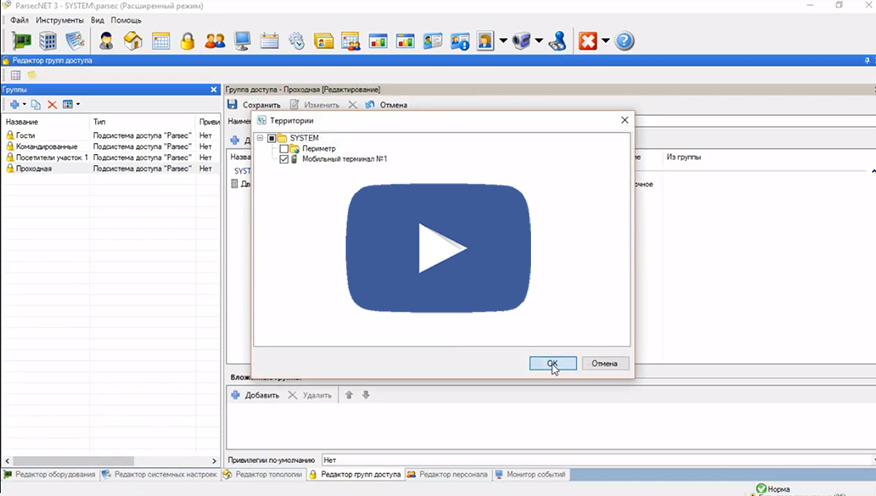
Task: Open dropdown arrow next to video camera icon
Action: click(x=539, y=41)
